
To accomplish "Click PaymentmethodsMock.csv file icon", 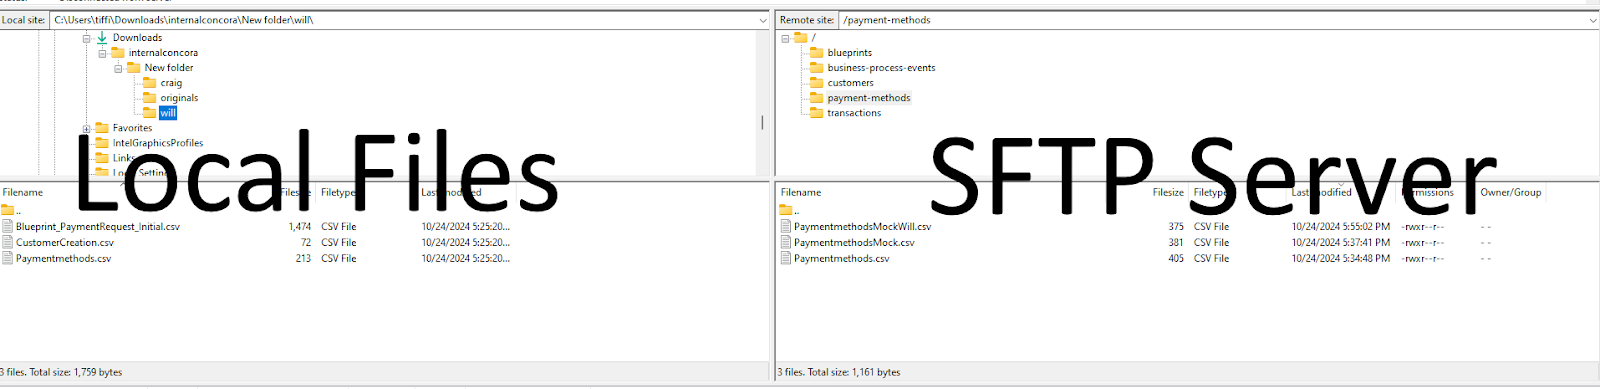I will click(785, 242).
